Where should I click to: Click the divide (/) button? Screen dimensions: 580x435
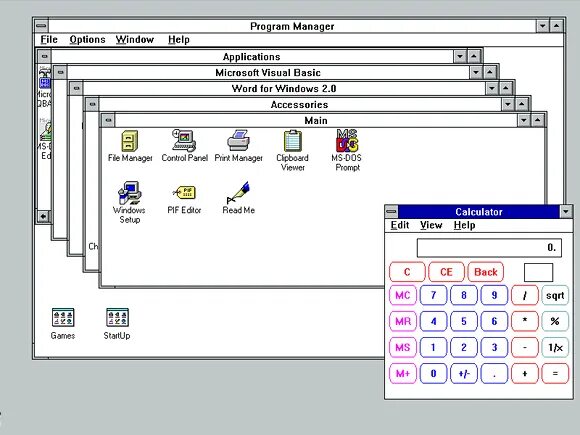(x=525, y=295)
